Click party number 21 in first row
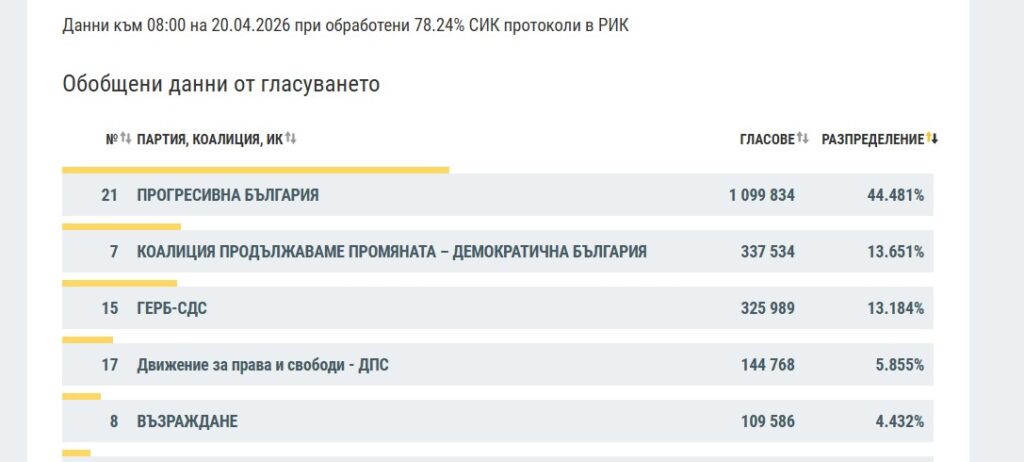Screen dimensions: 1024x462 [109, 195]
